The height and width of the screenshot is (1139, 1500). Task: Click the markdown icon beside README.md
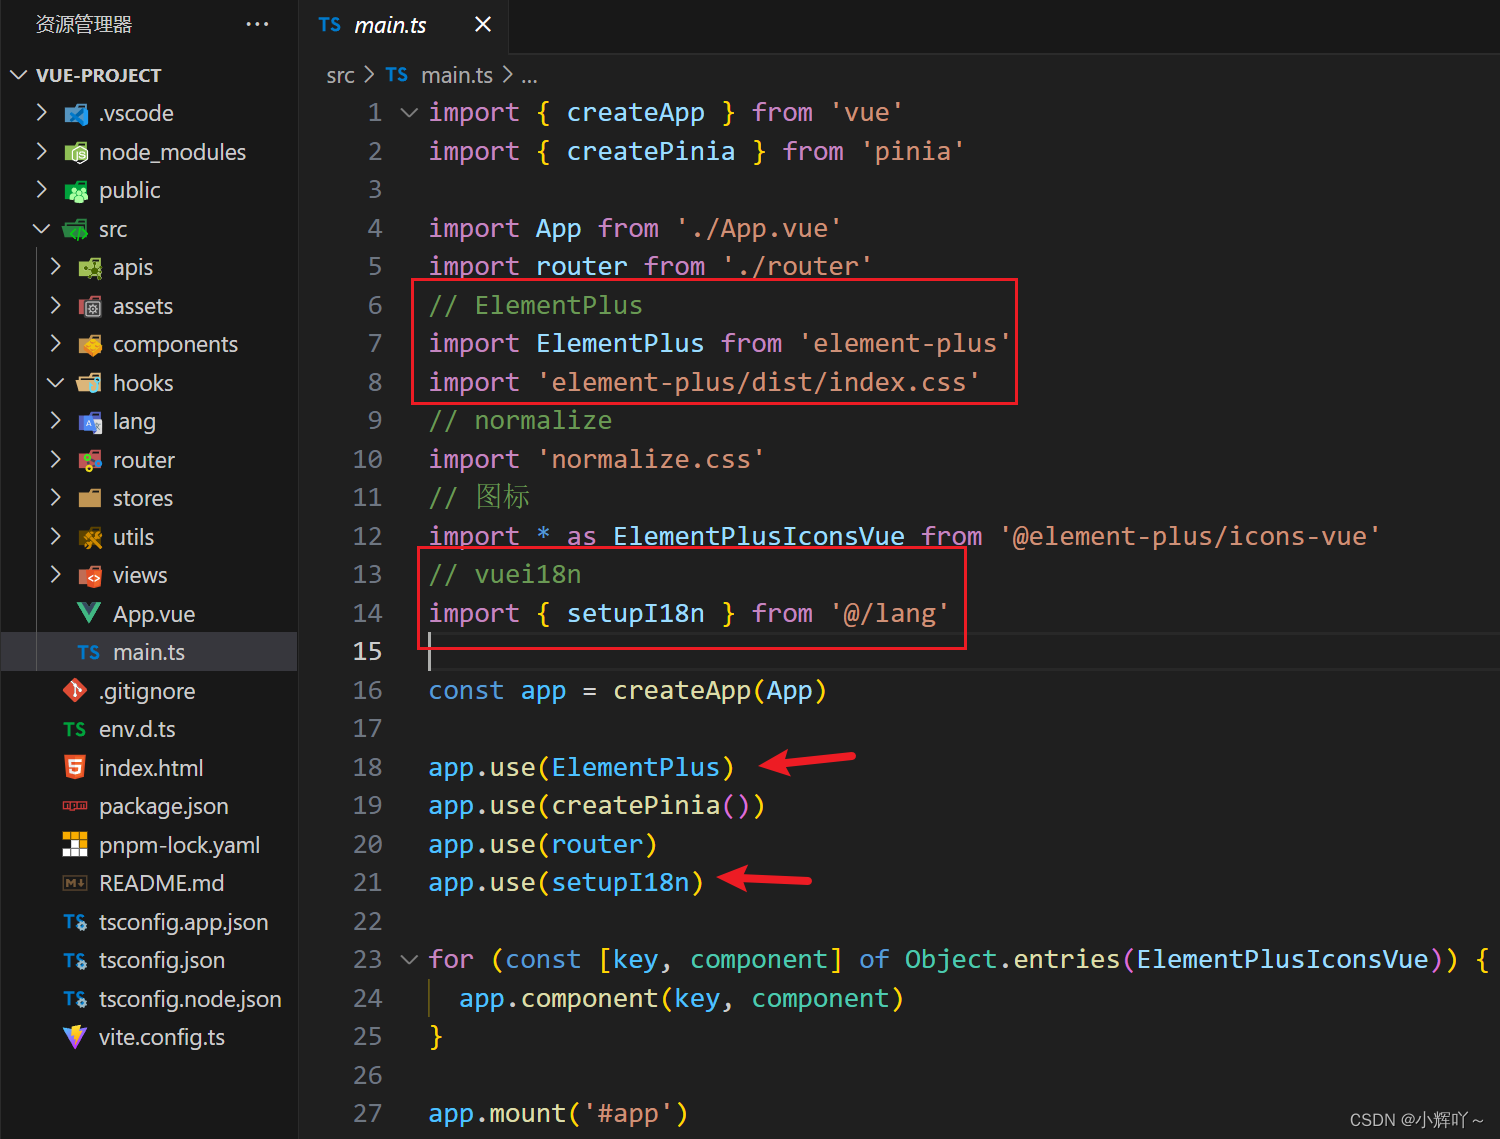tap(75, 883)
